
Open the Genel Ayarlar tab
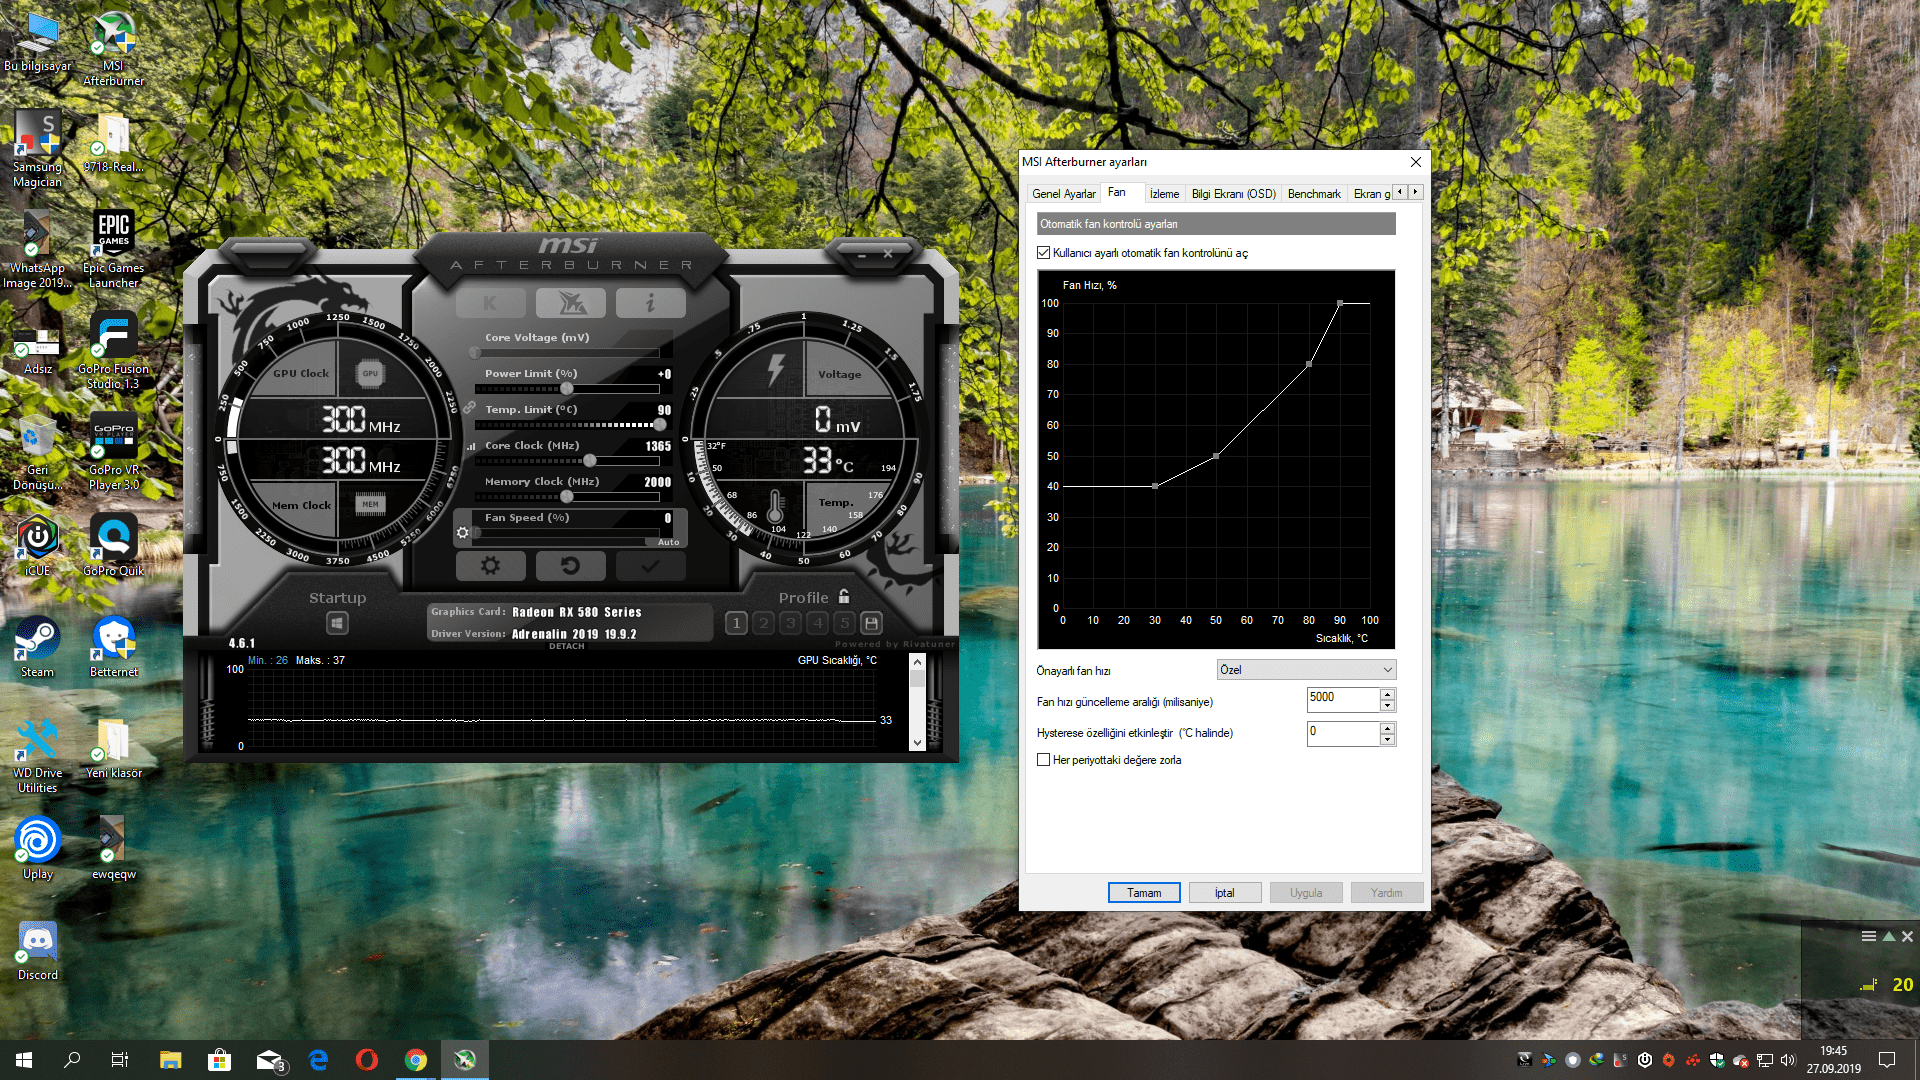(x=1063, y=194)
